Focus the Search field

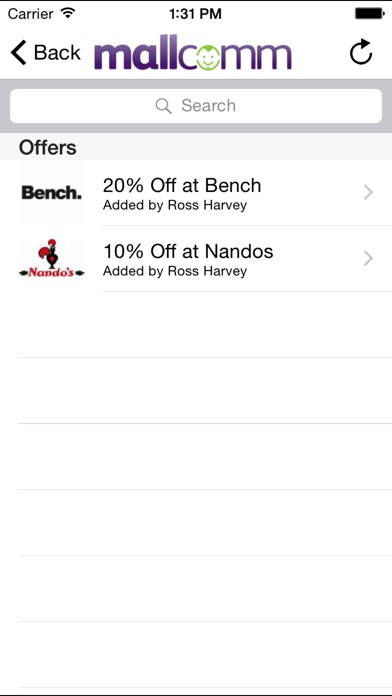click(196, 106)
